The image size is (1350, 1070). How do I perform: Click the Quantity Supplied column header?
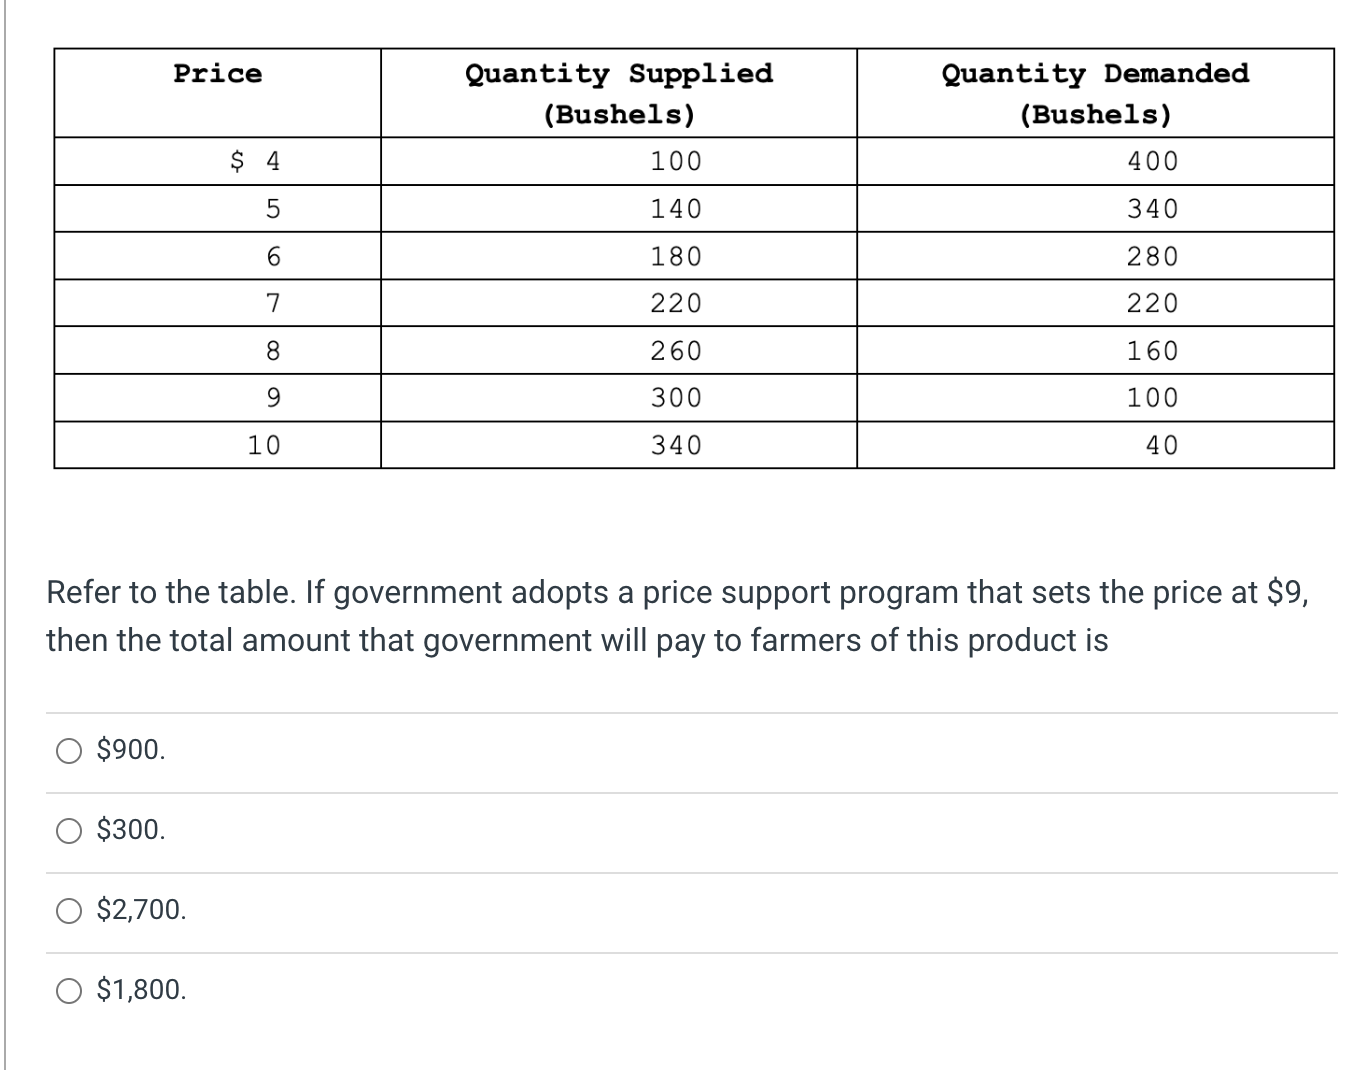pos(618,93)
